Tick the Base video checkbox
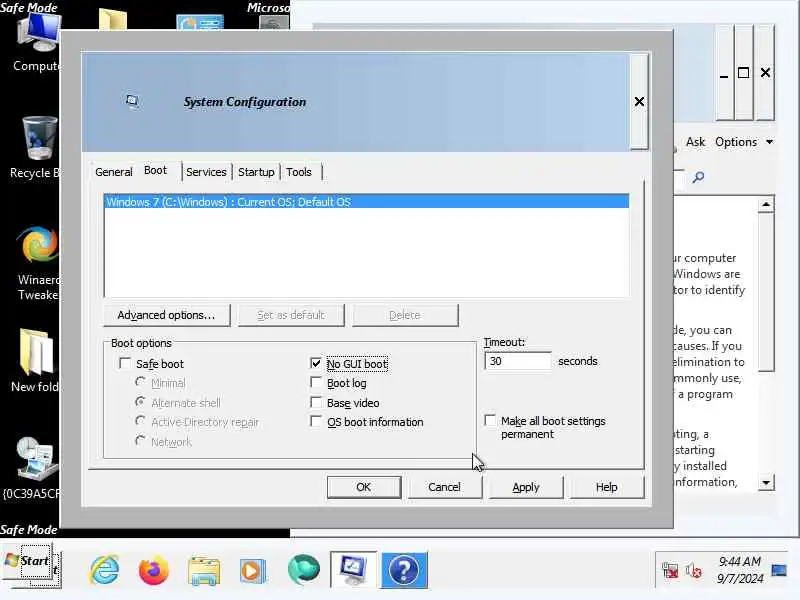The image size is (800, 600). pyautogui.click(x=316, y=403)
